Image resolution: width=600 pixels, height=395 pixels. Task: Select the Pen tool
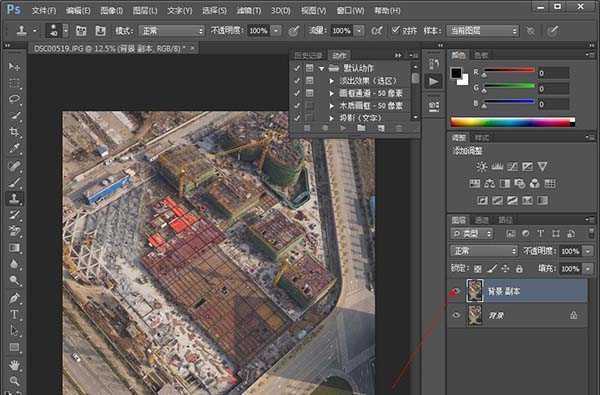click(x=15, y=298)
